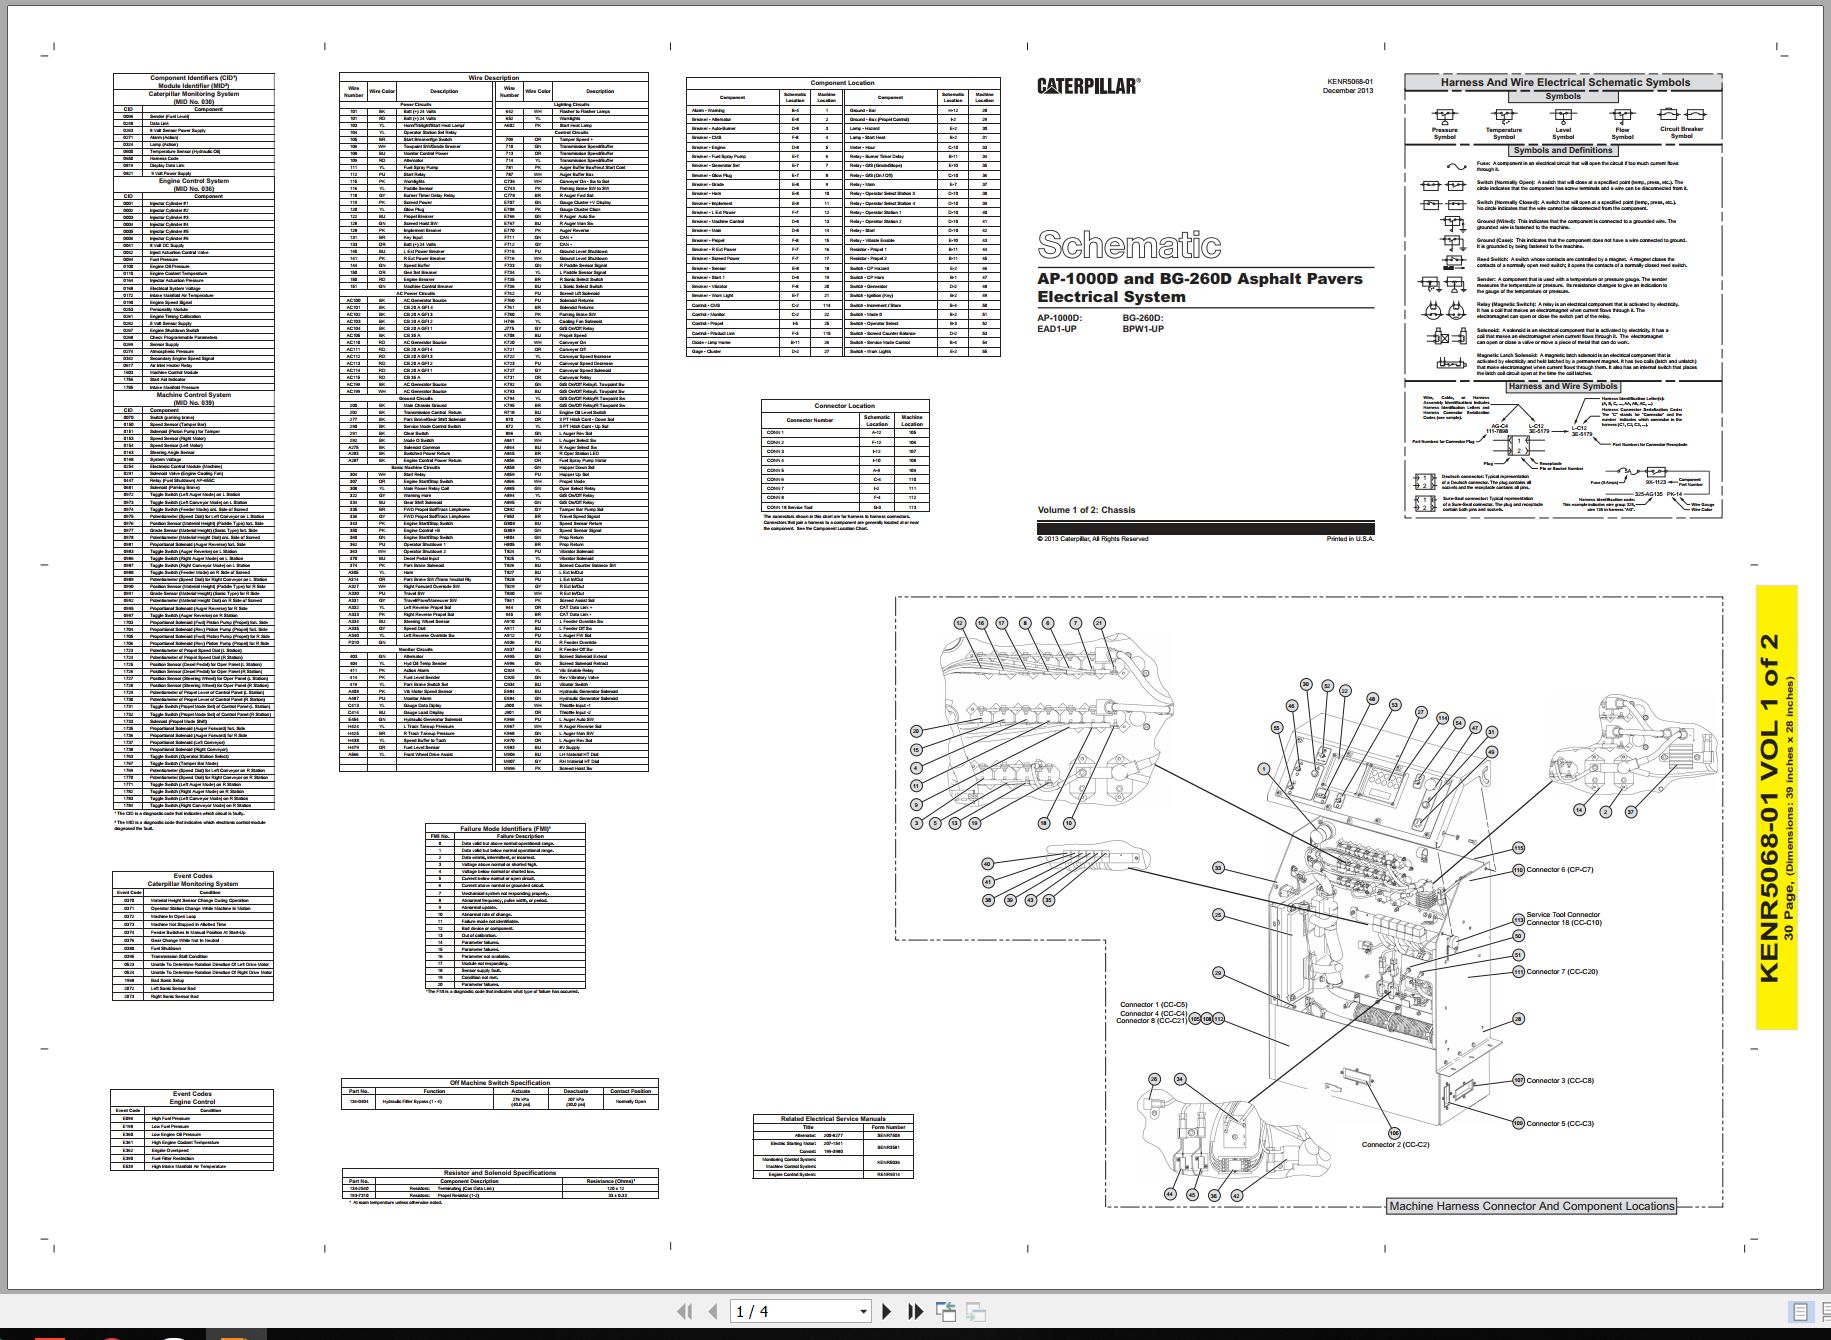Click 'Failure Mode Identifiers (FMI)' table title

tap(505, 829)
